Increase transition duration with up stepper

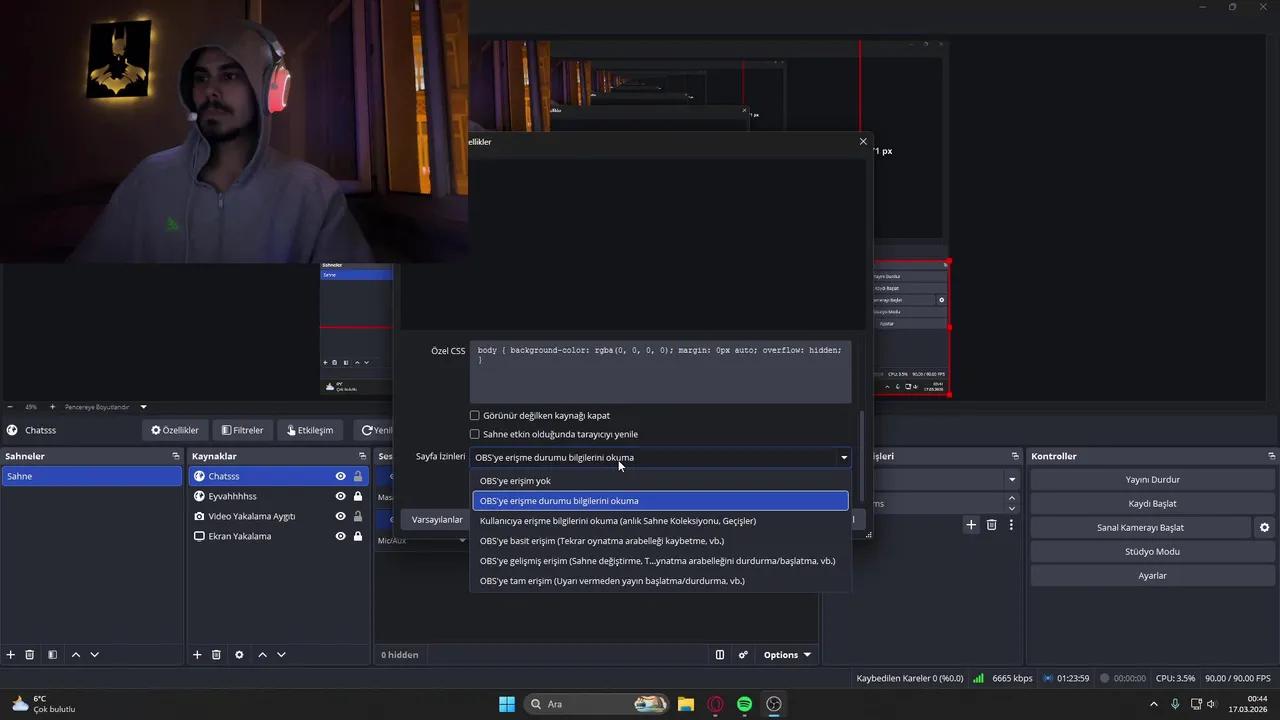(1012, 498)
